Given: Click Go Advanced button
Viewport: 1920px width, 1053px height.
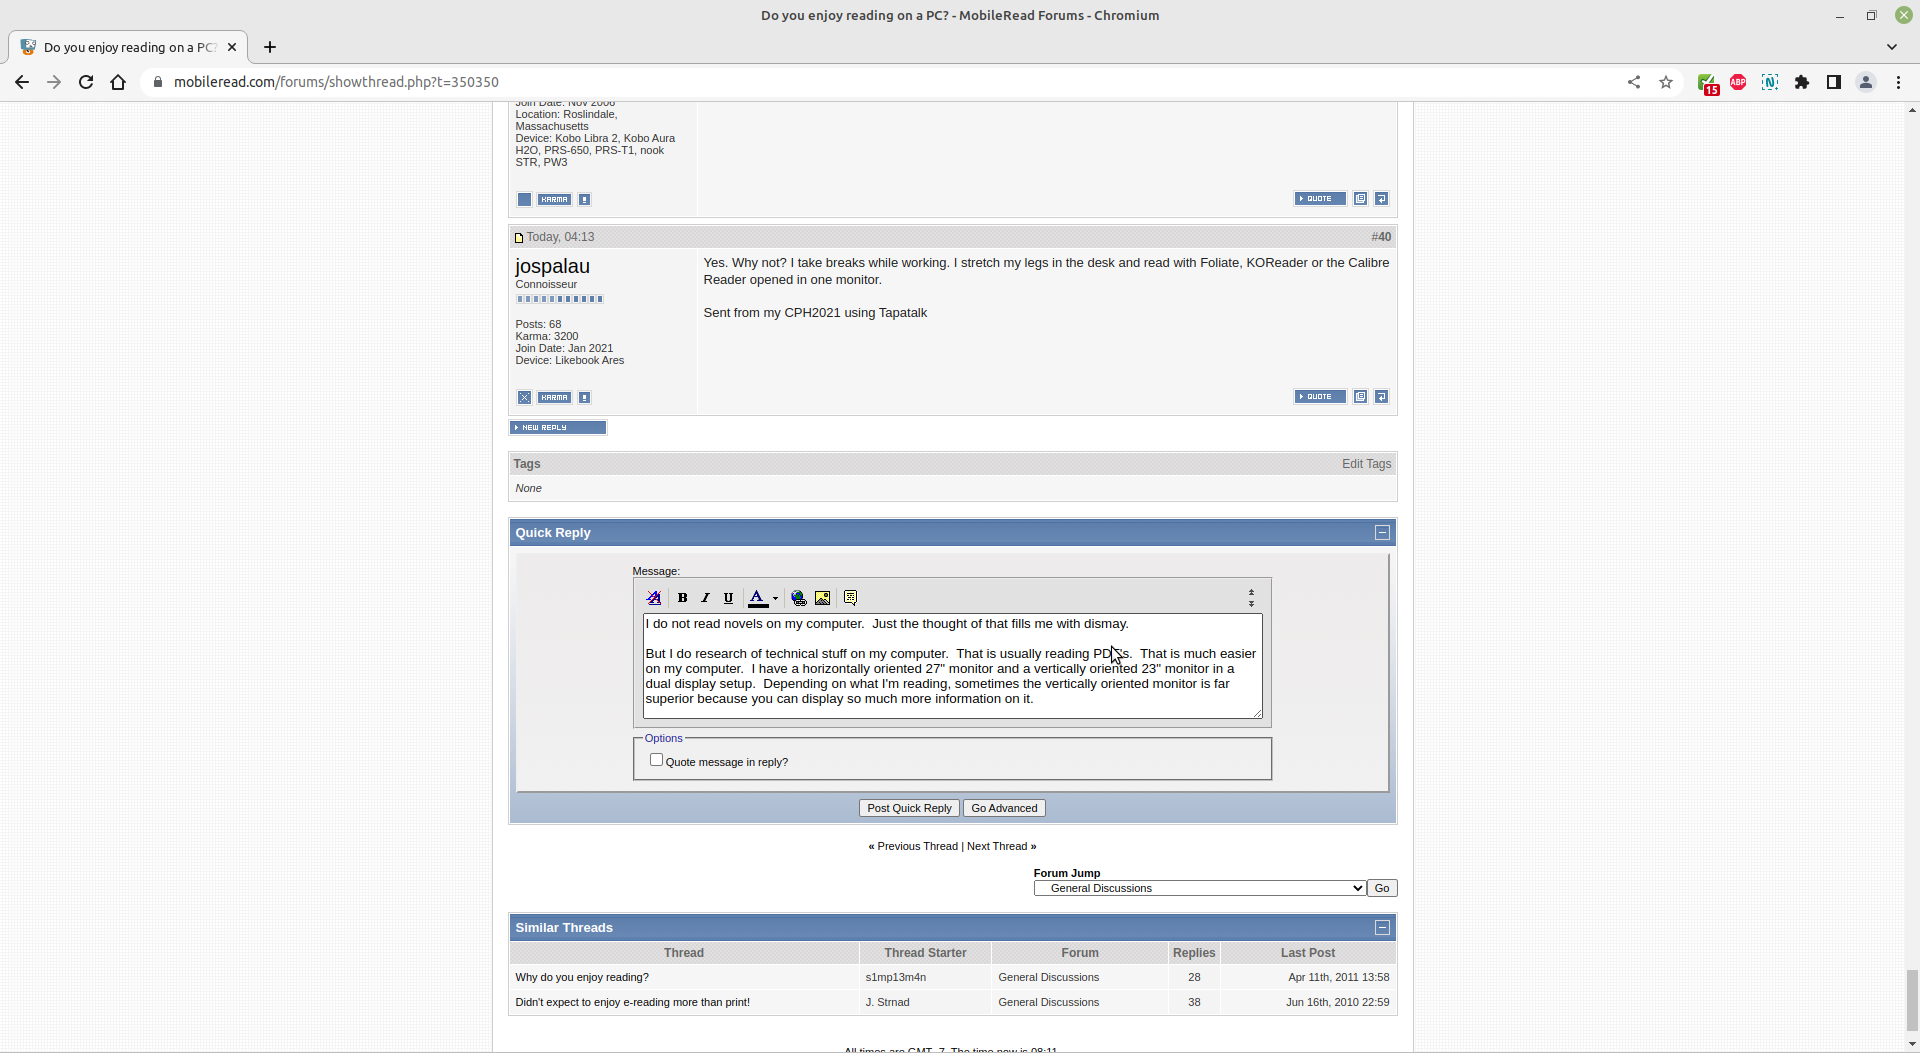Looking at the screenshot, I should (1004, 808).
